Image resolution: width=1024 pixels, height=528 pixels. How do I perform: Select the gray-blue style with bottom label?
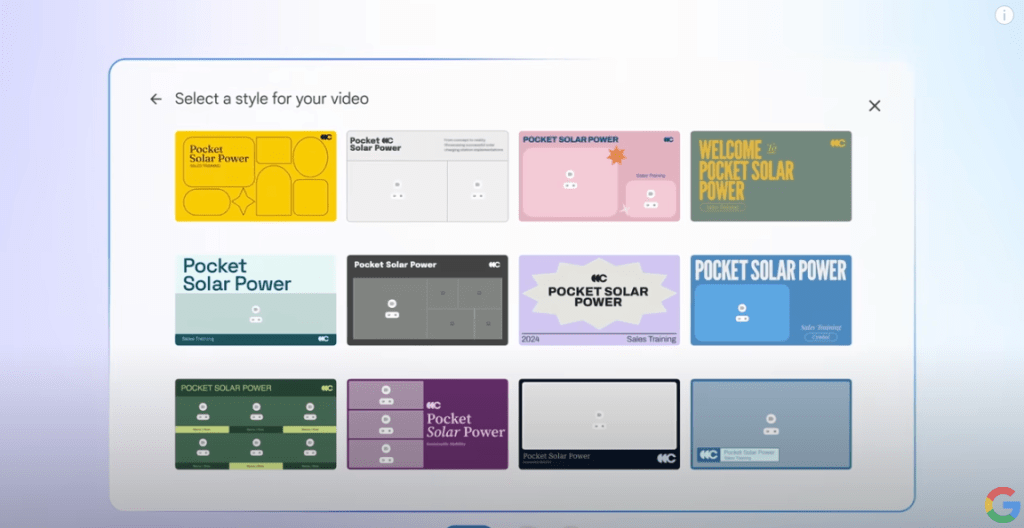(x=771, y=424)
